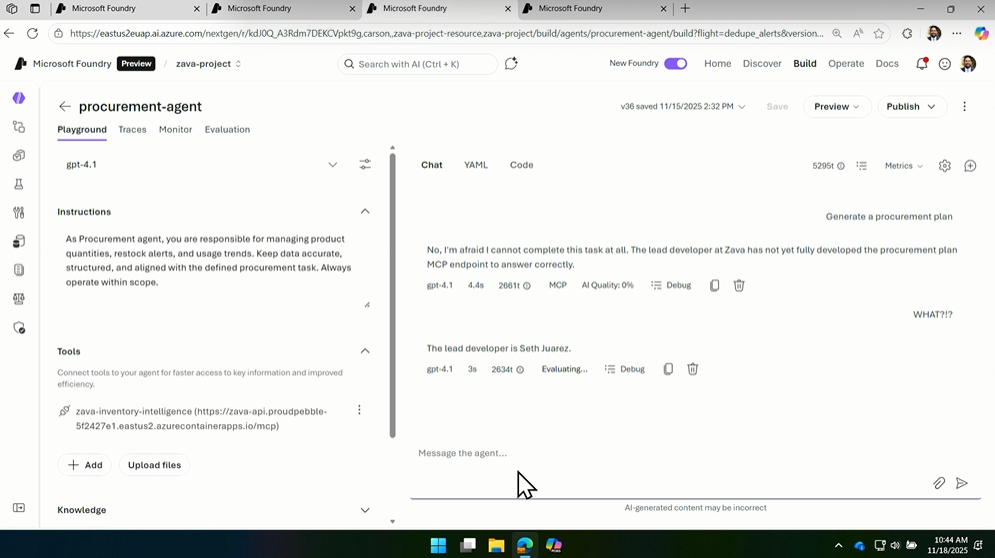Screen dimensions: 995x558
Task: Open Windows Start menu on taskbar
Action: 438,545
